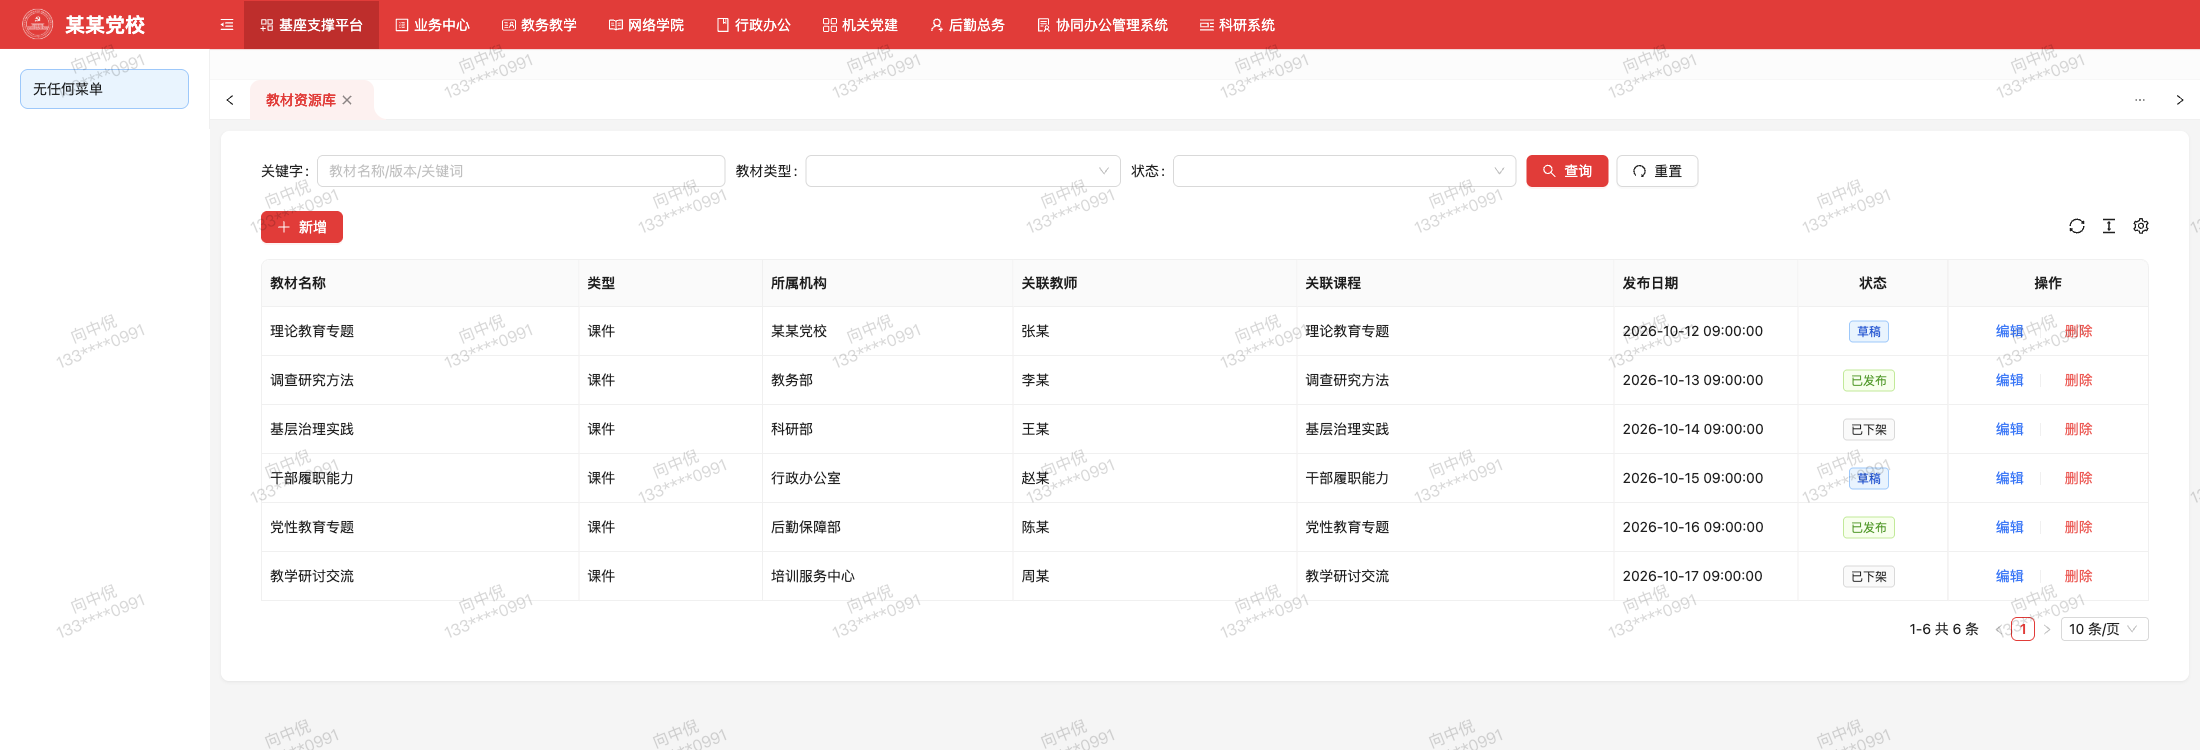The height and width of the screenshot is (750, 2200).
Task: Open 业务中心 menu
Action: coord(432,25)
